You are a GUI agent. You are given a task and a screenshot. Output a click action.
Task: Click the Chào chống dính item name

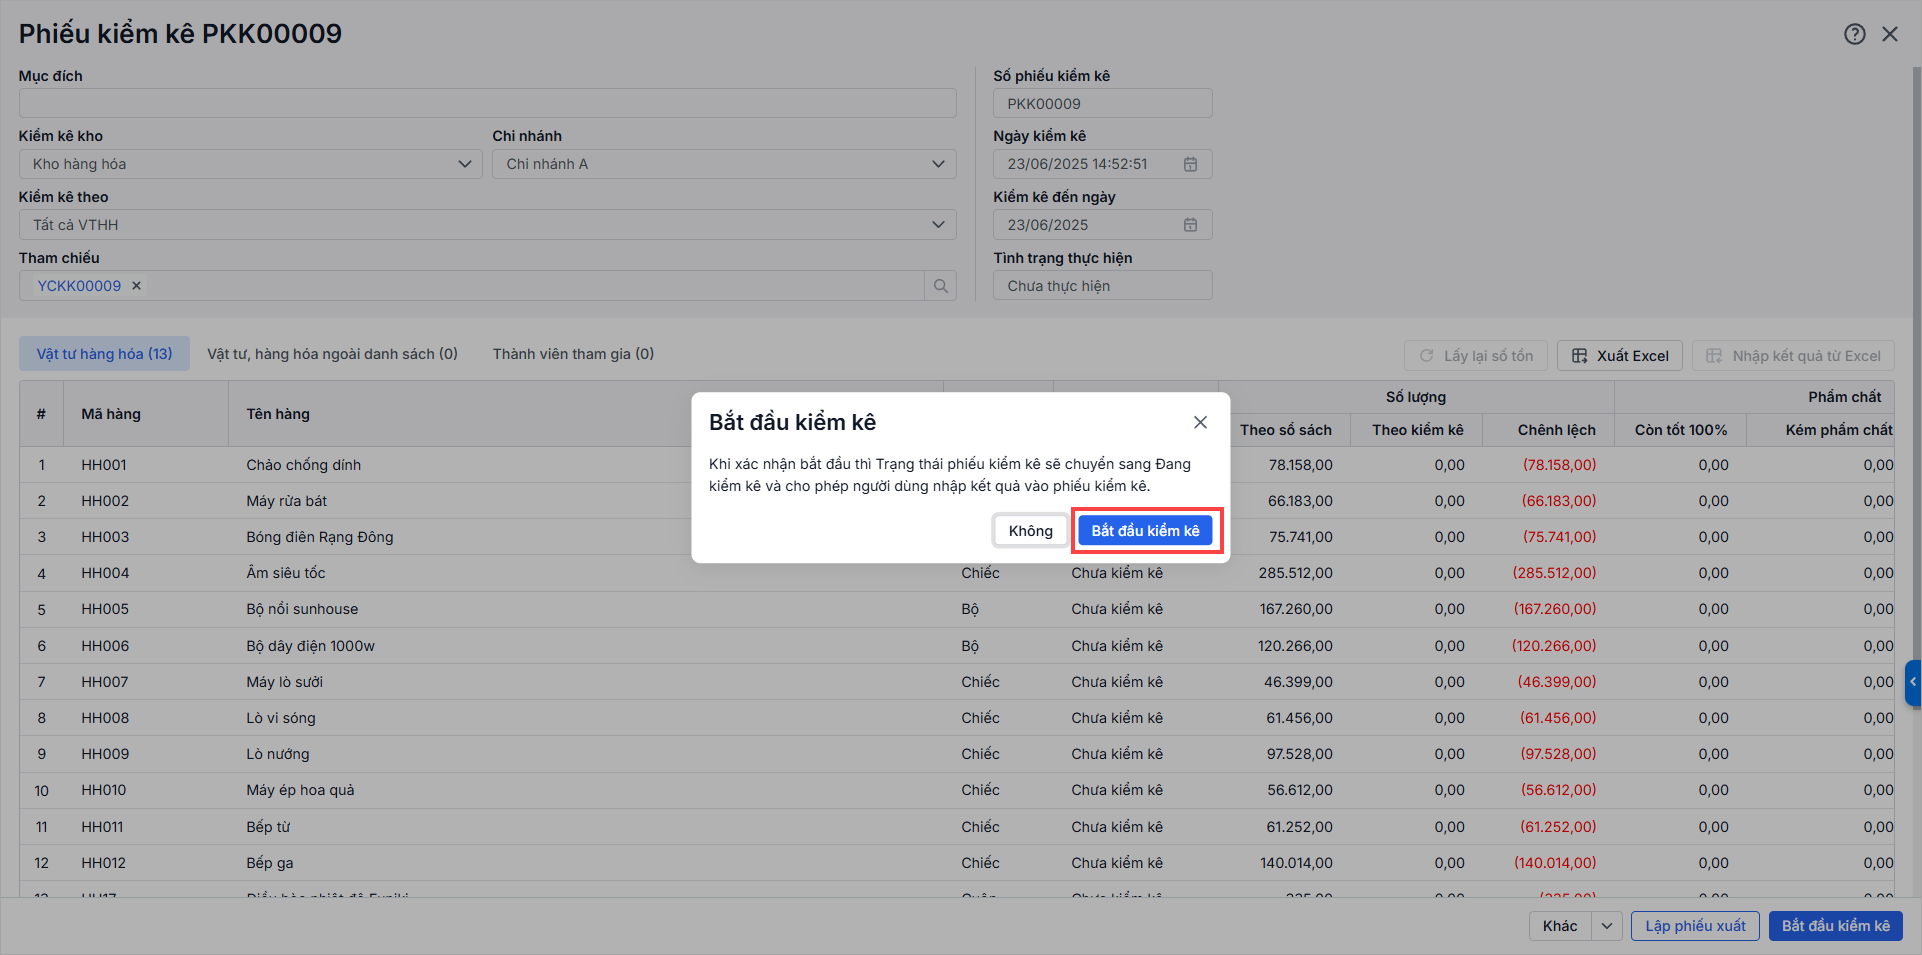point(304,465)
